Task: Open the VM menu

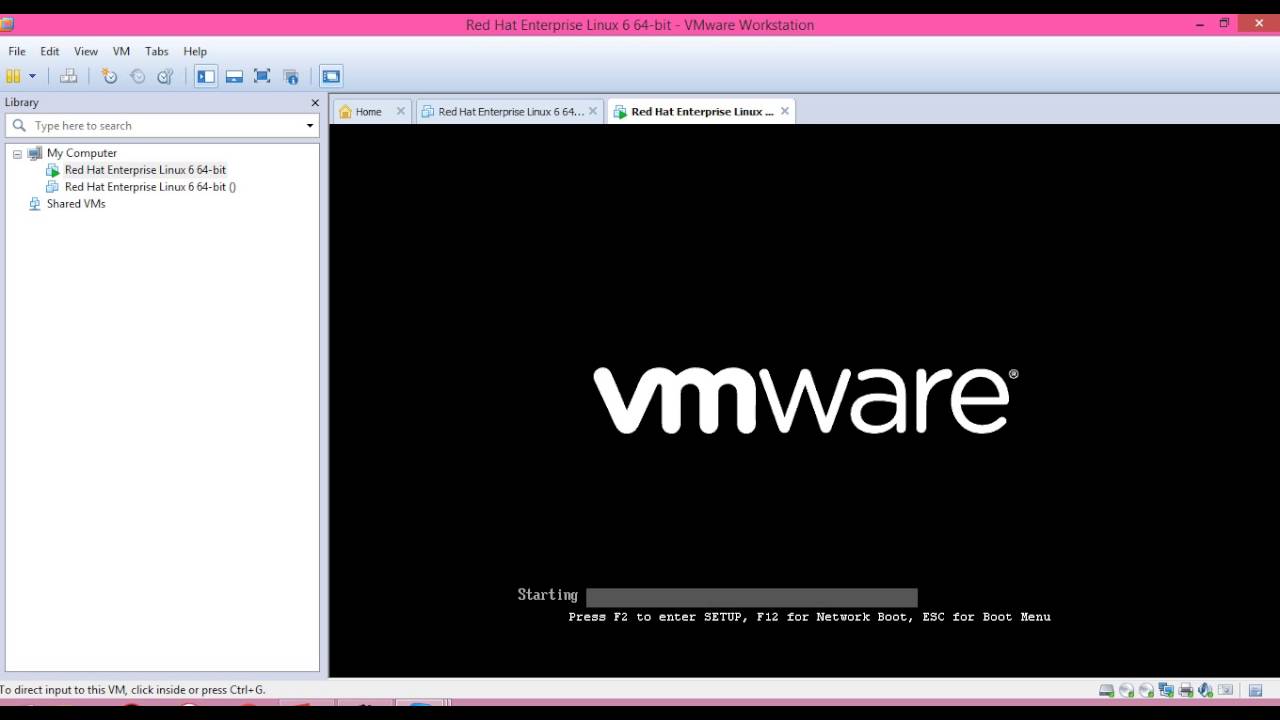Action: (121, 51)
